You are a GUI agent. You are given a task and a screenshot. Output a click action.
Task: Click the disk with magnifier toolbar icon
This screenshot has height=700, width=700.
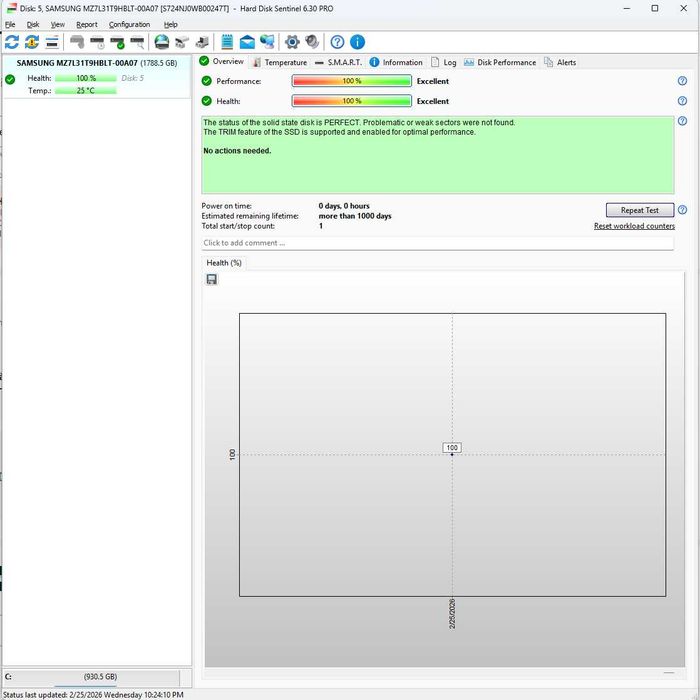(138, 42)
